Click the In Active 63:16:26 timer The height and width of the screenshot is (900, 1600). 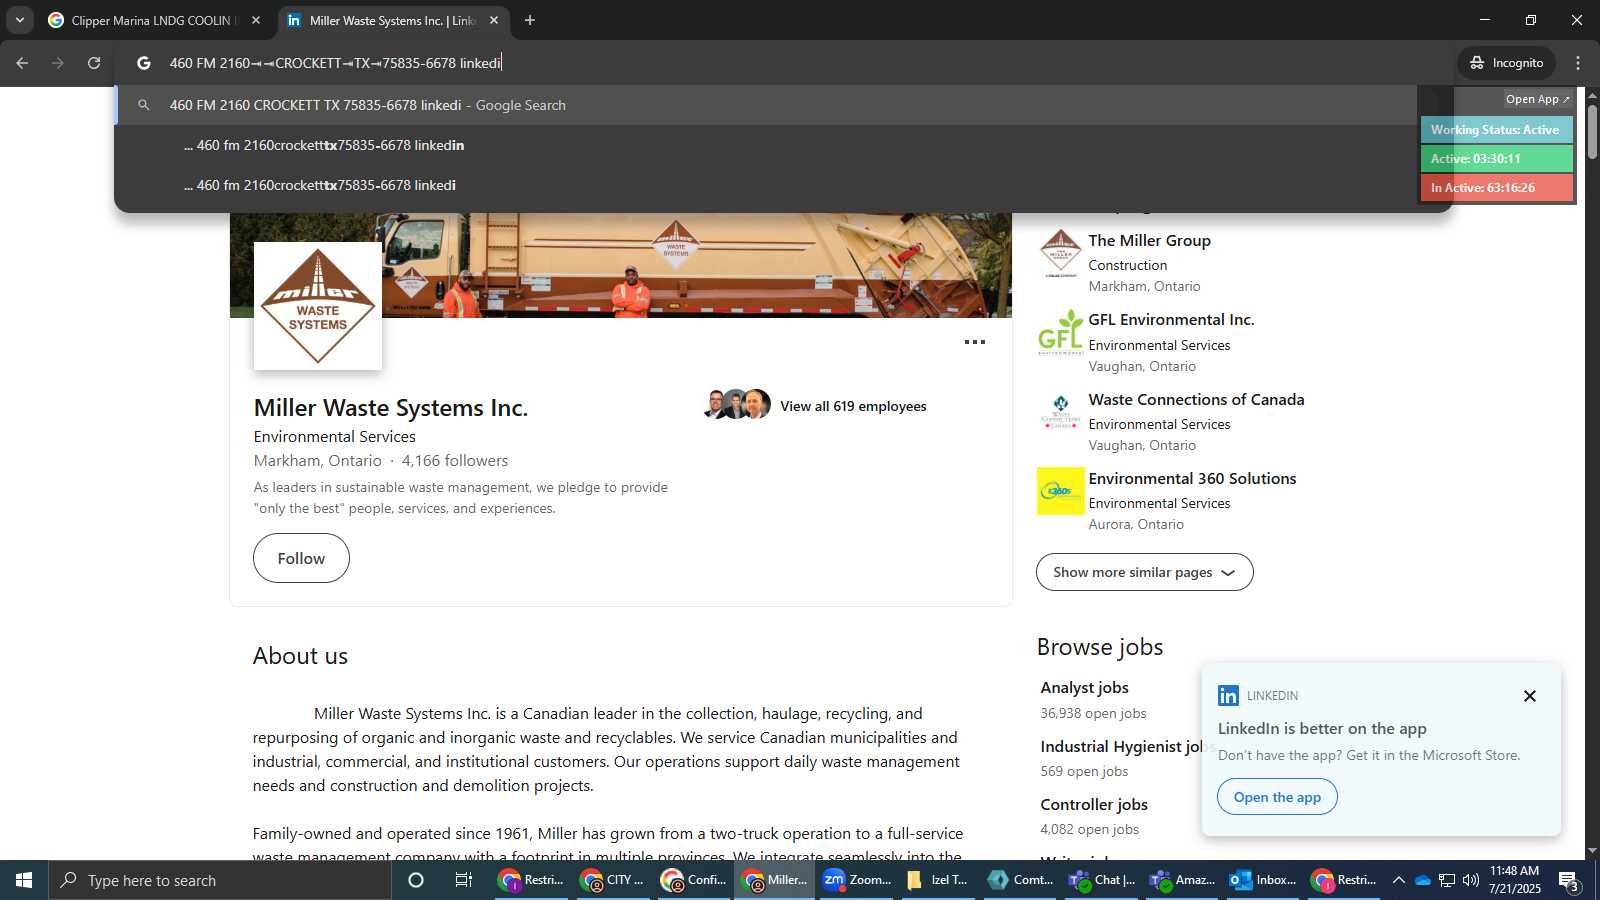[1496, 188]
